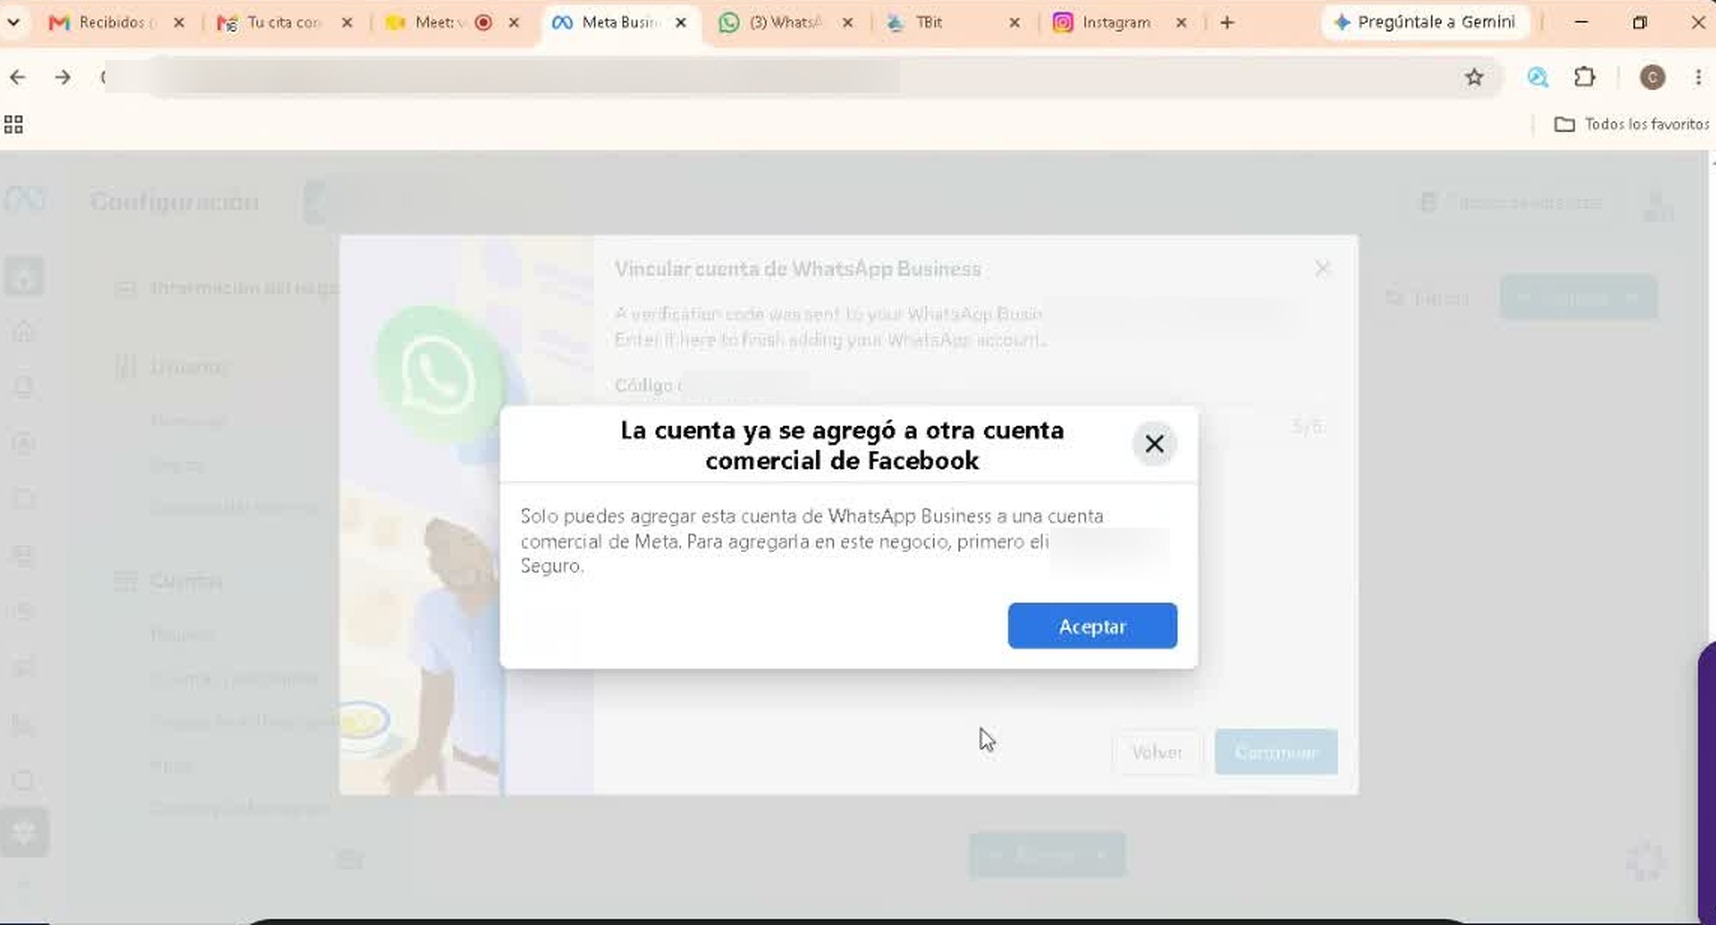Close the WhatsApp tab
The image size is (1716, 925).
click(848, 22)
